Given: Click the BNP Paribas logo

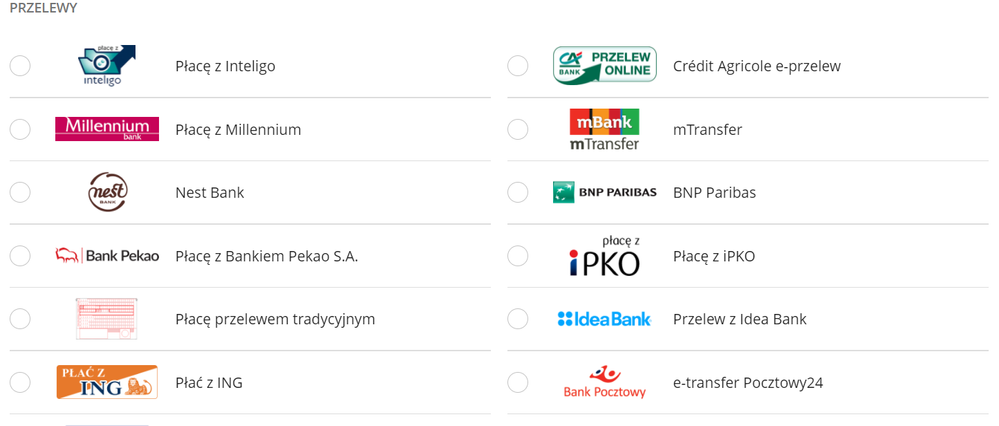Looking at the screenshot, I should click(605, 192).
